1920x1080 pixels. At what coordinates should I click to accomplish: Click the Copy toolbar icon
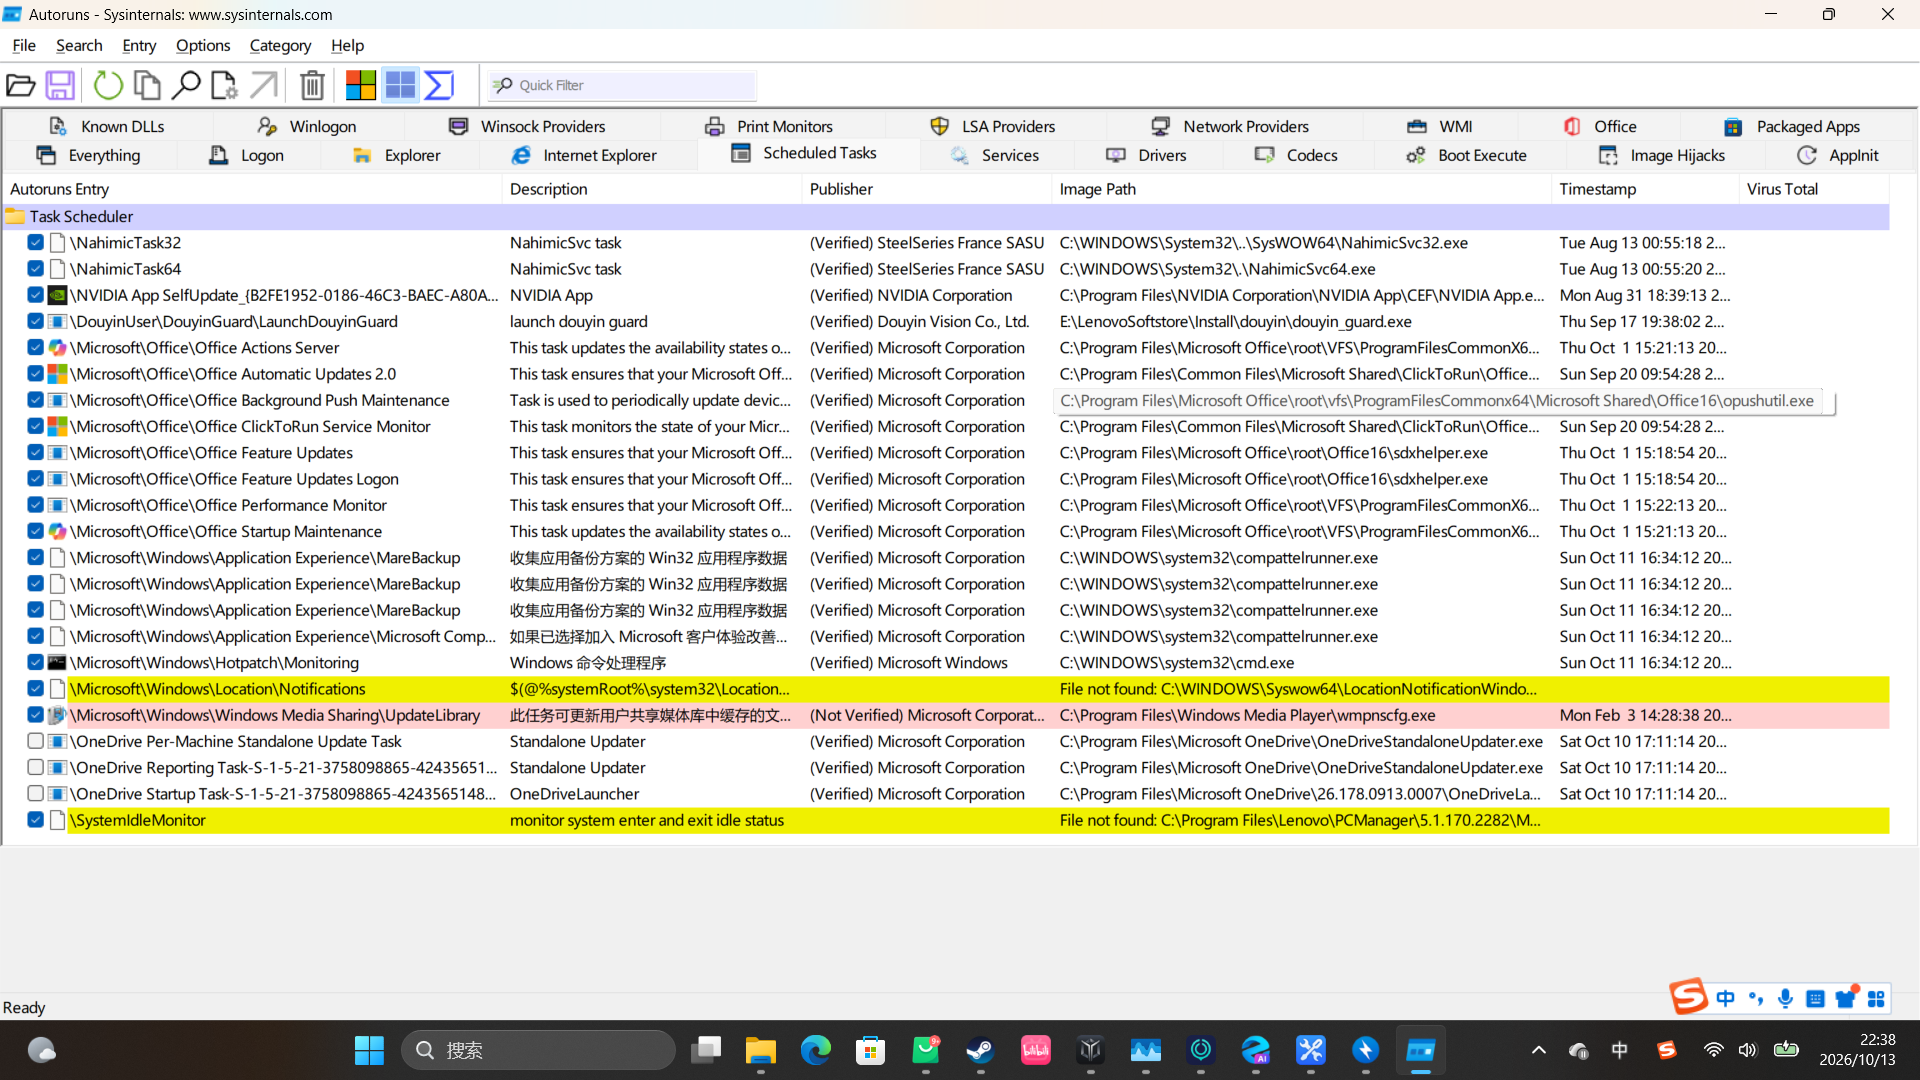[x=147, y=86]
